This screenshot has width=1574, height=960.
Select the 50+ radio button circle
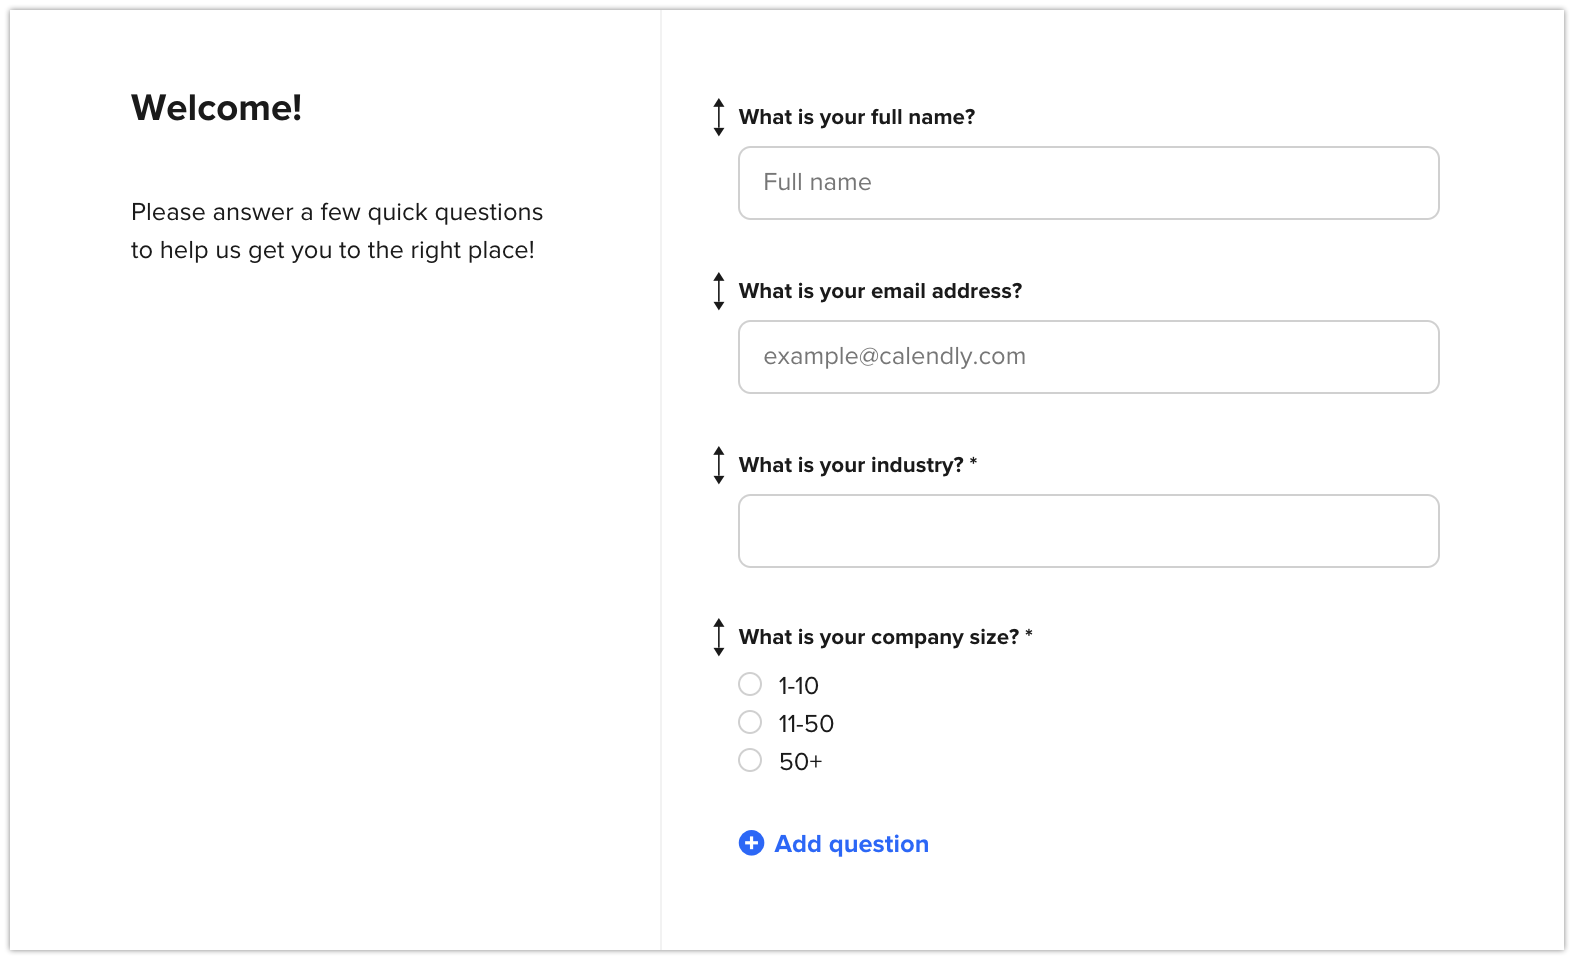pos(750,760)
